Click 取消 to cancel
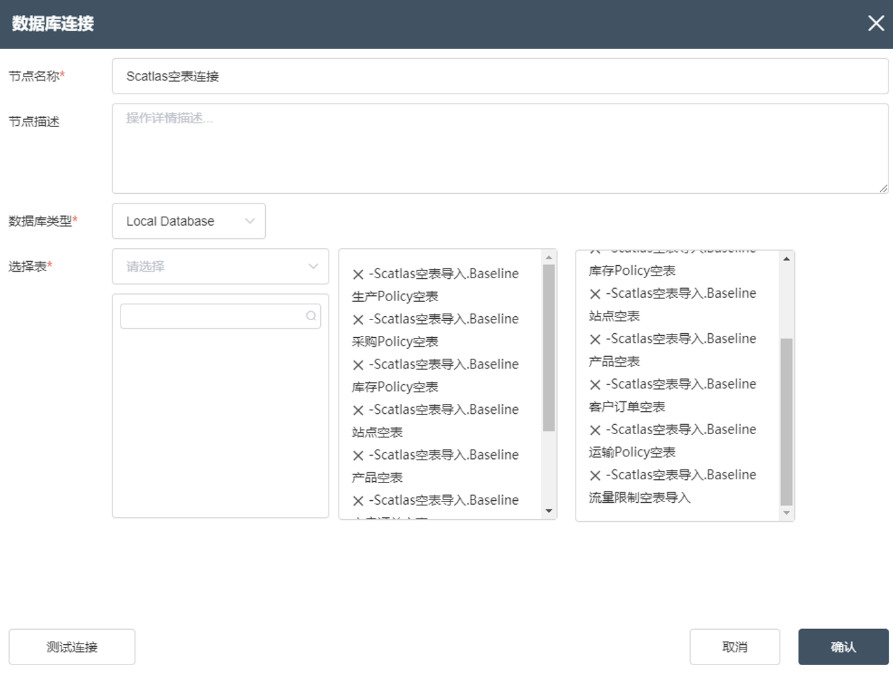The image size is (893, 673). (x=735, y=647)
